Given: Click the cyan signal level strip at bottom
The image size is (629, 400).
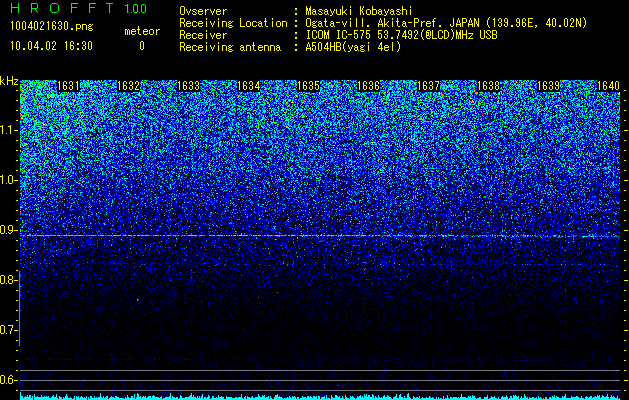Looking at the screenshot, I should click(x=320, y=397).
